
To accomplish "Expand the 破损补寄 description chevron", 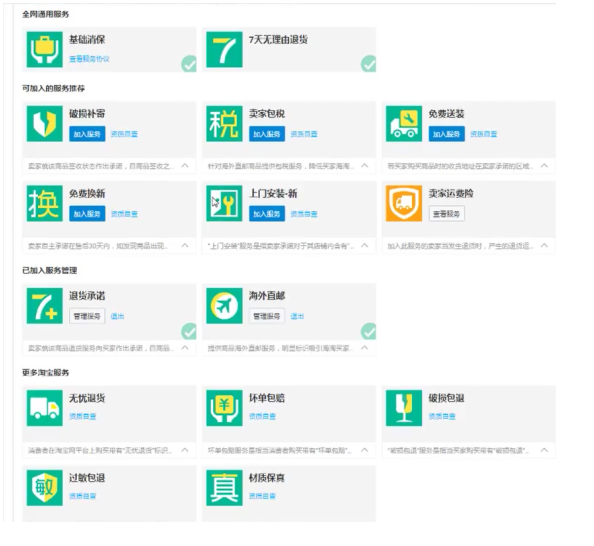I will point(185,166).
